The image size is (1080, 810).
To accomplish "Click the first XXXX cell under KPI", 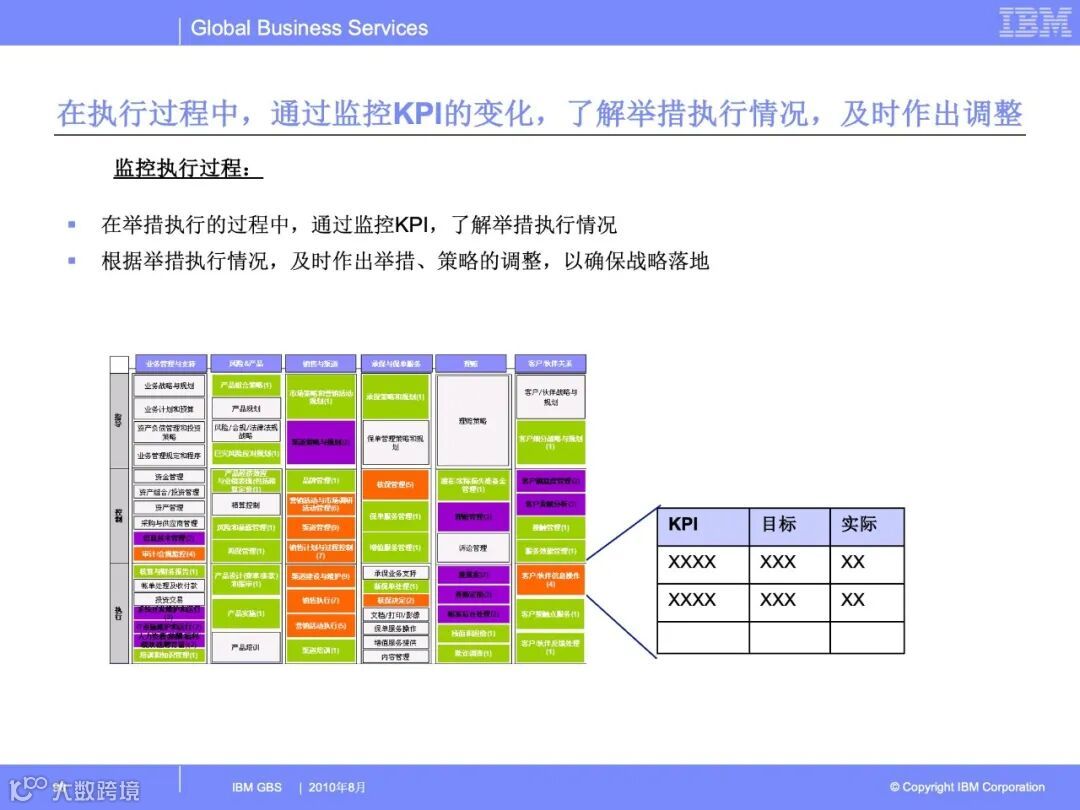I will click(703, 565).
